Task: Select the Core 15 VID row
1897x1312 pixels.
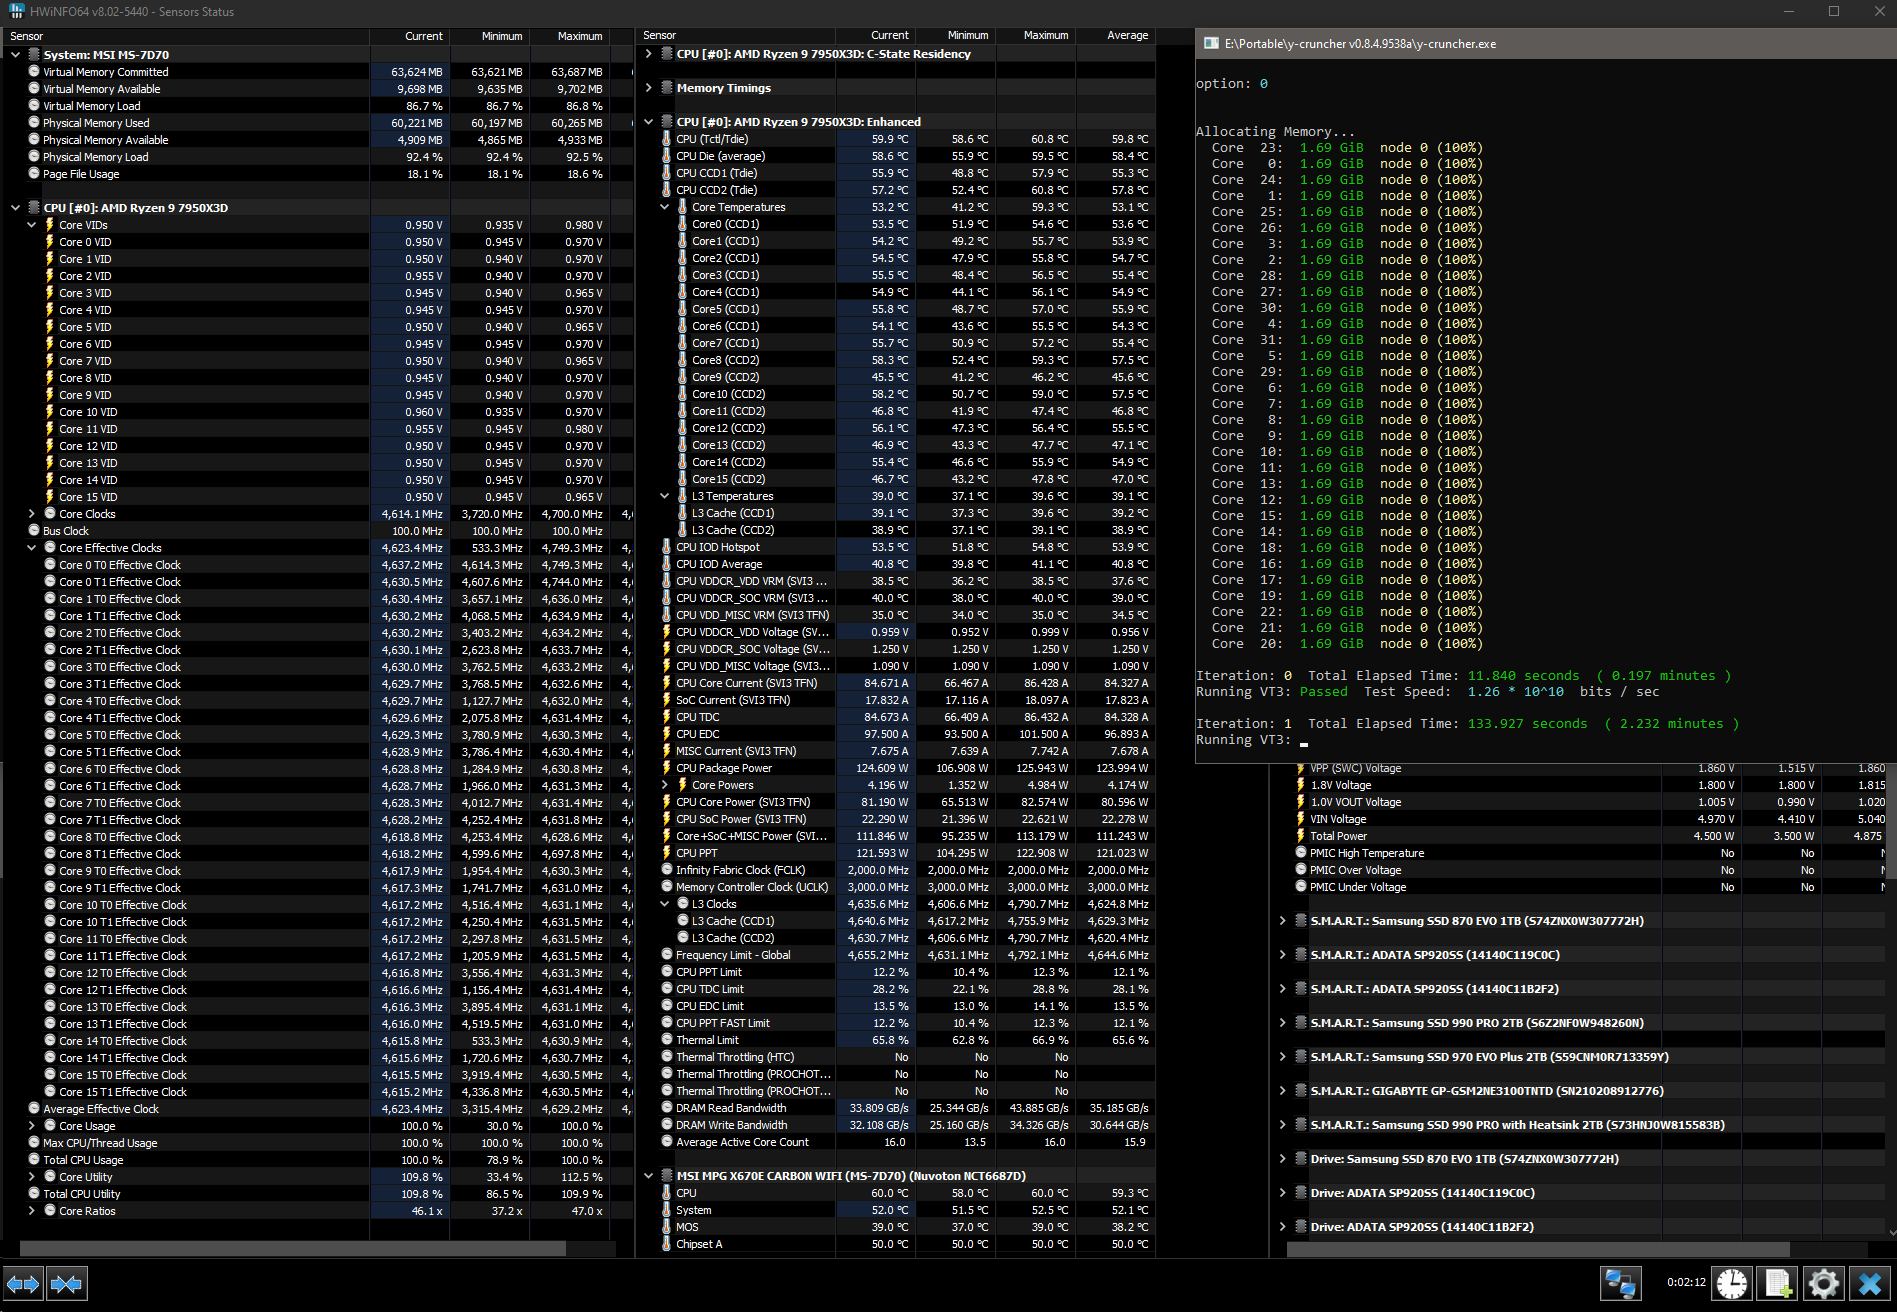Action: 318,497
